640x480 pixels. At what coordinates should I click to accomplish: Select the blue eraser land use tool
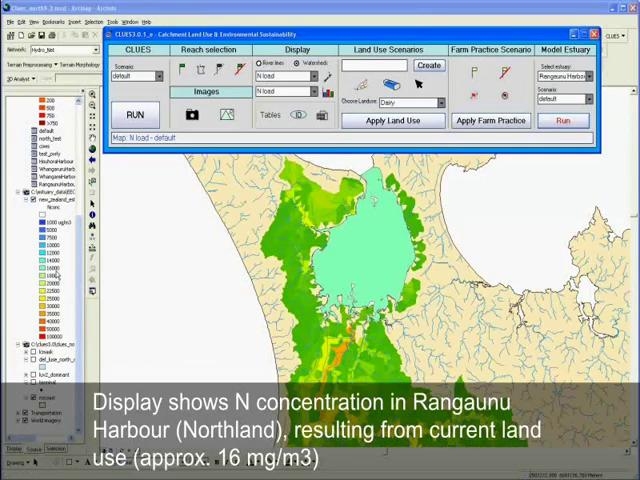click(391, 85)
